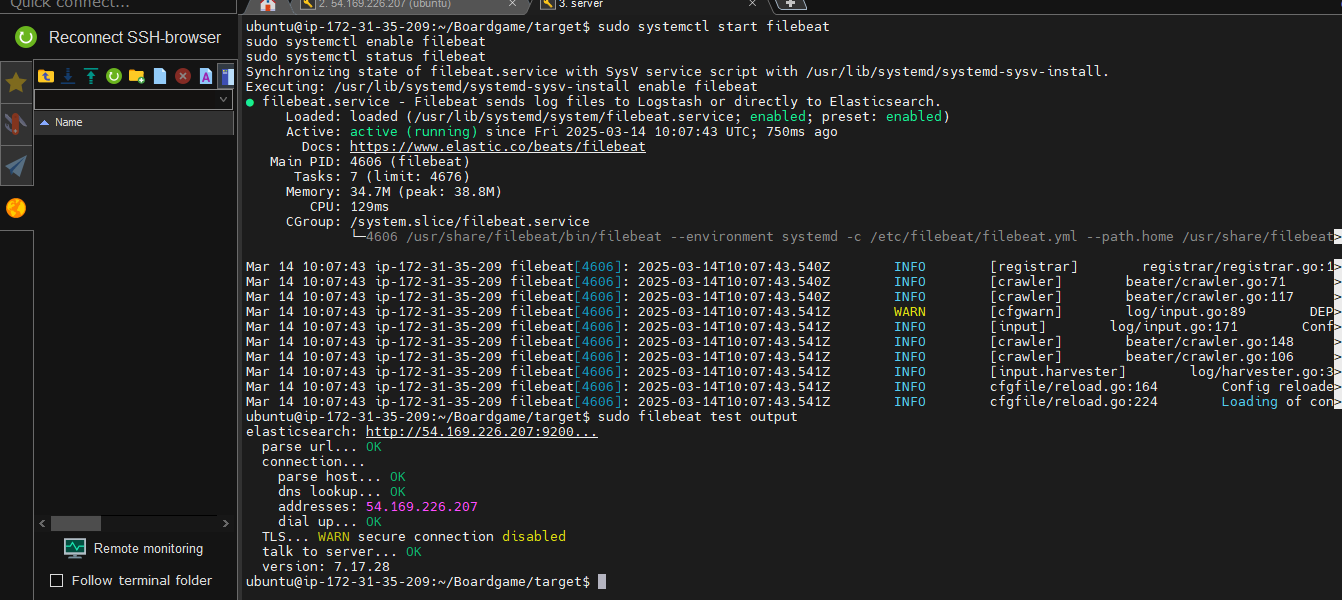Click the 'talk to server... OK' line
The image size is (1342, 600).
pyautogui.click(x=342, y=552)
